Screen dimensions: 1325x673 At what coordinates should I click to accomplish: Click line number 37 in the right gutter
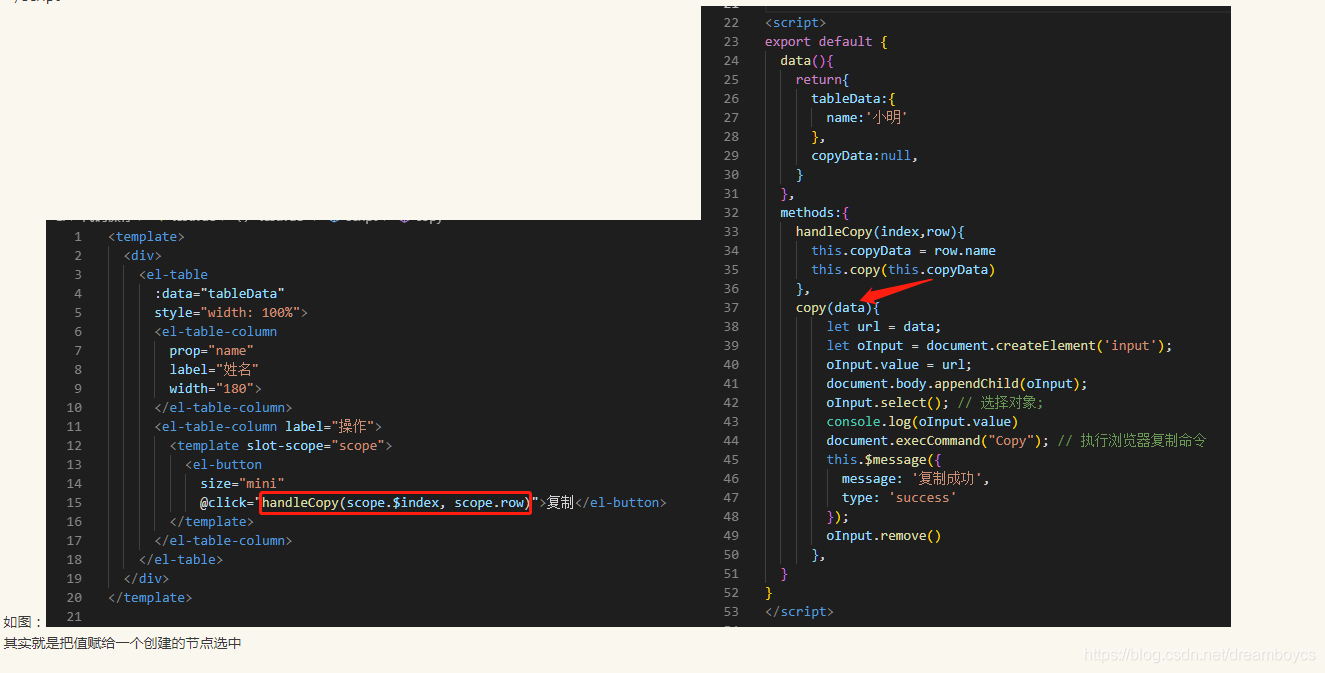pyautogui.click(x=731, y=308)
